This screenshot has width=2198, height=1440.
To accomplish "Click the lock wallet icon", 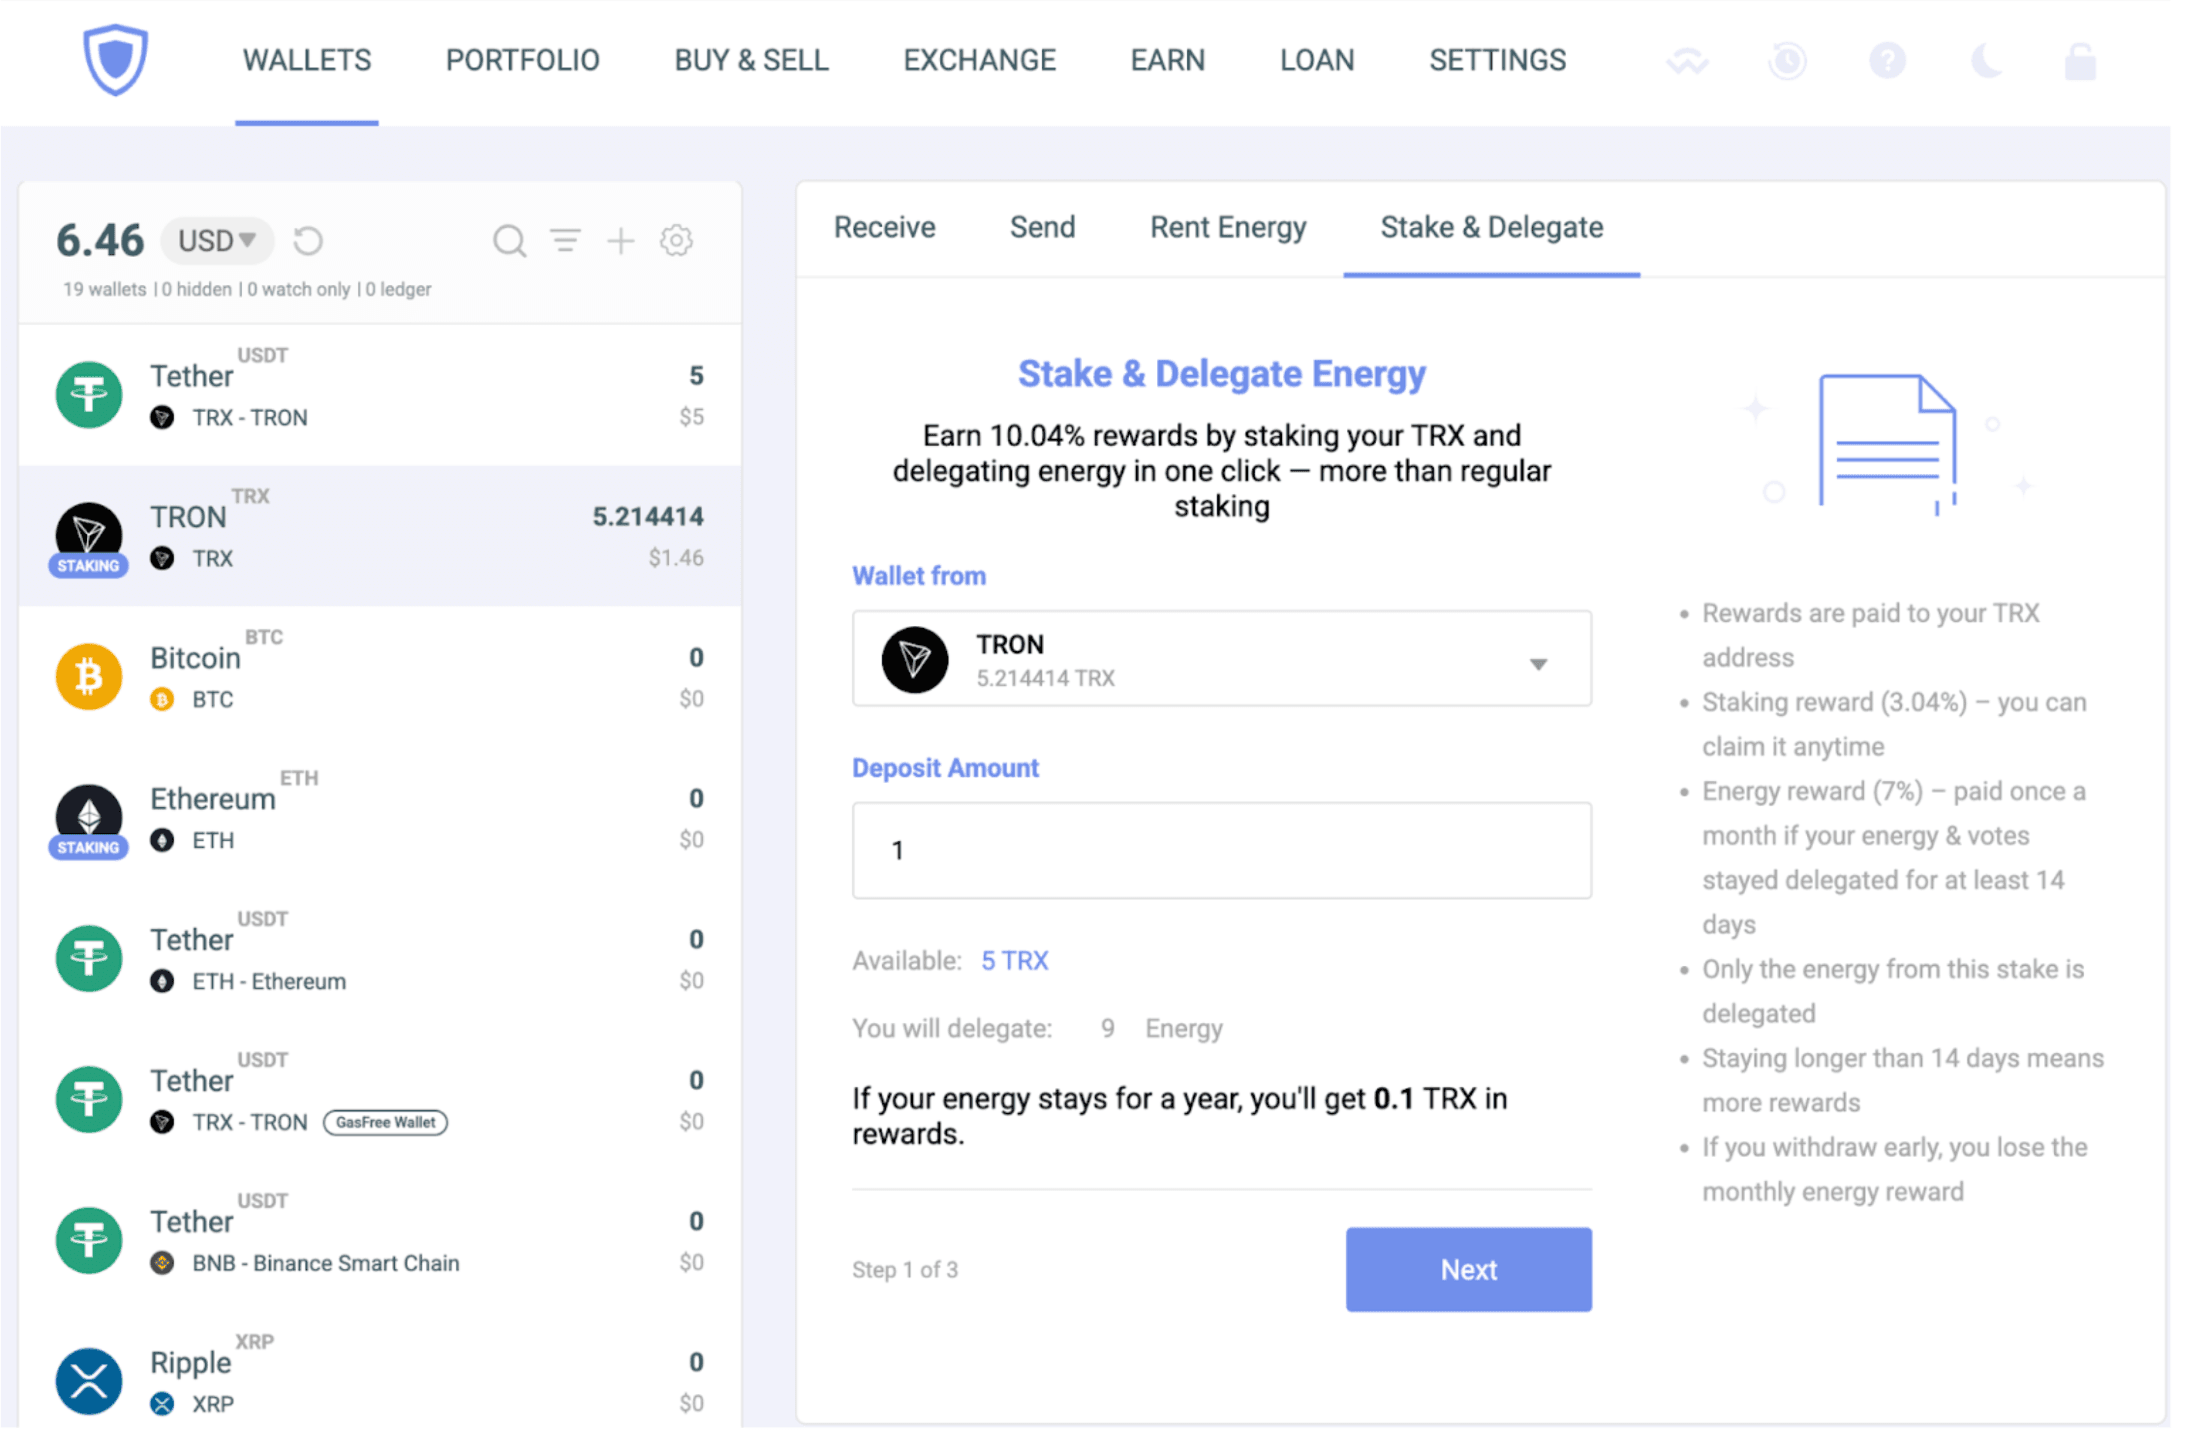I will click(x=2080, y=61).
